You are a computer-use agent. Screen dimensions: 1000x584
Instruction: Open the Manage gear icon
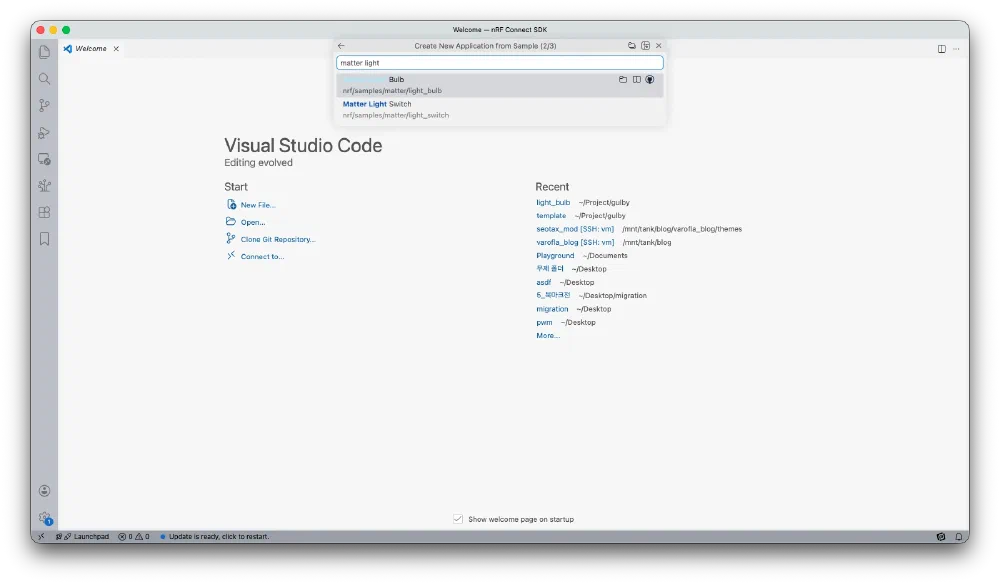click(44, 517)
